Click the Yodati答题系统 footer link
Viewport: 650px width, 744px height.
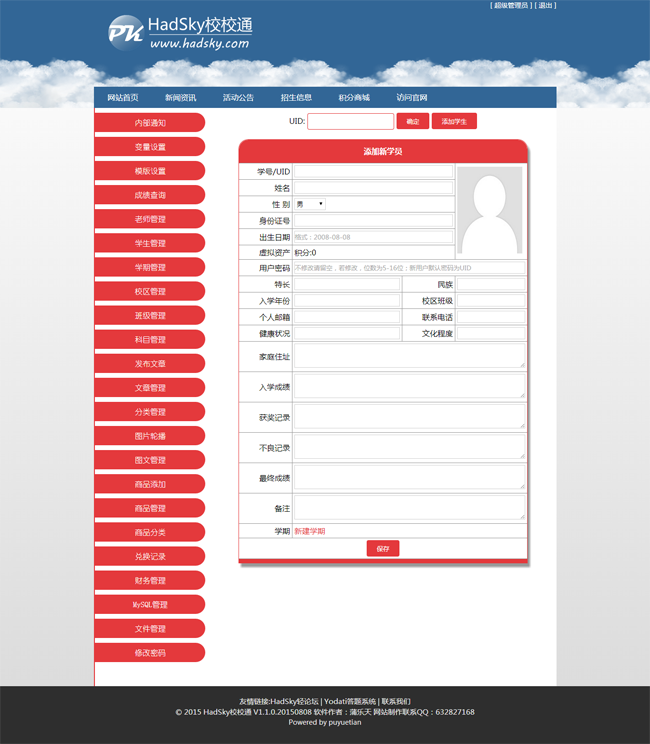coord(350,701)
